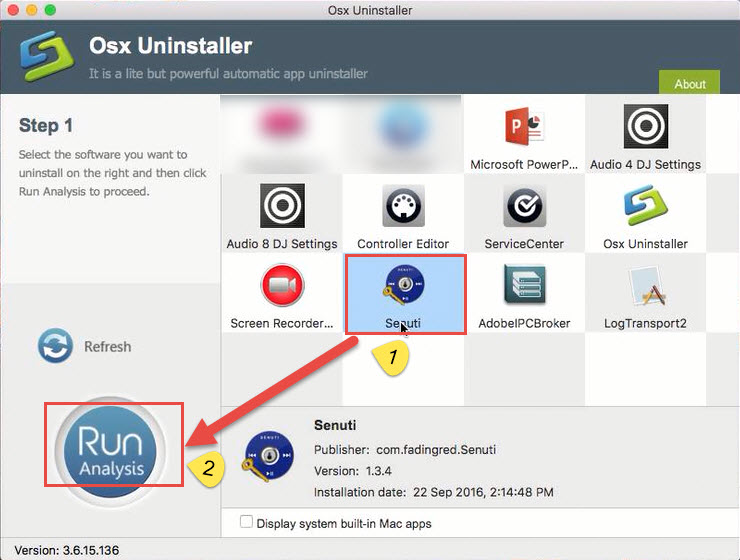Select the LogTransport2 app icon

(x=645, y=289)
